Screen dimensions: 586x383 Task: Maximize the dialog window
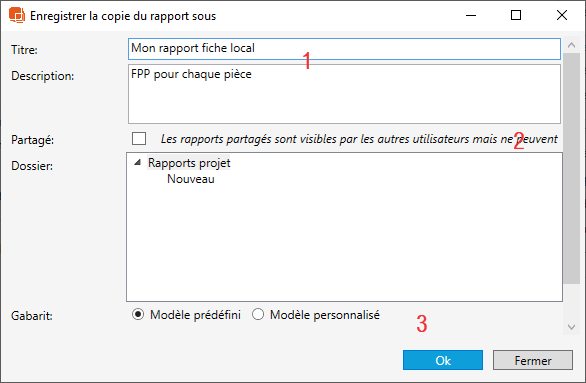pyautogui.click(x=516, y=15)
